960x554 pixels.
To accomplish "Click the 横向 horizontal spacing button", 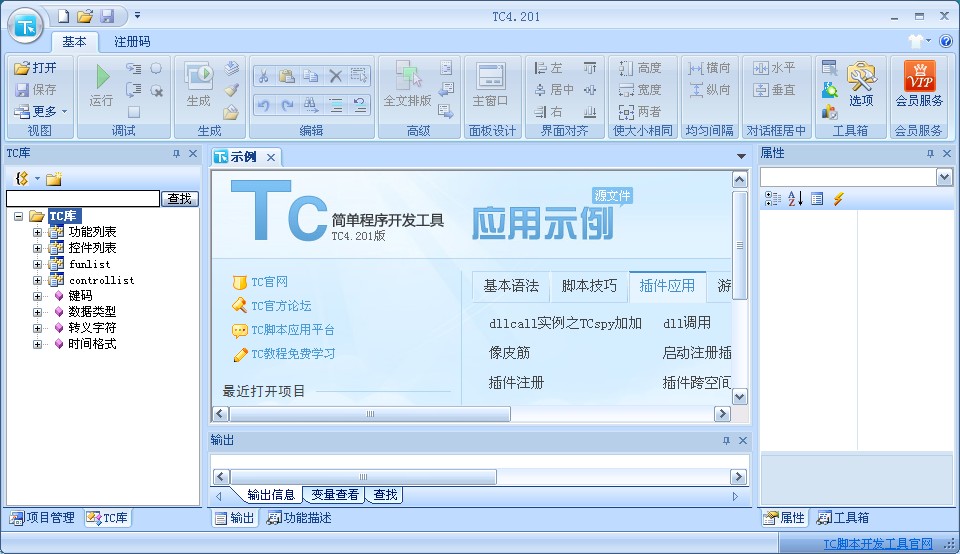I will pyautogui.click(x=709, y=67).
